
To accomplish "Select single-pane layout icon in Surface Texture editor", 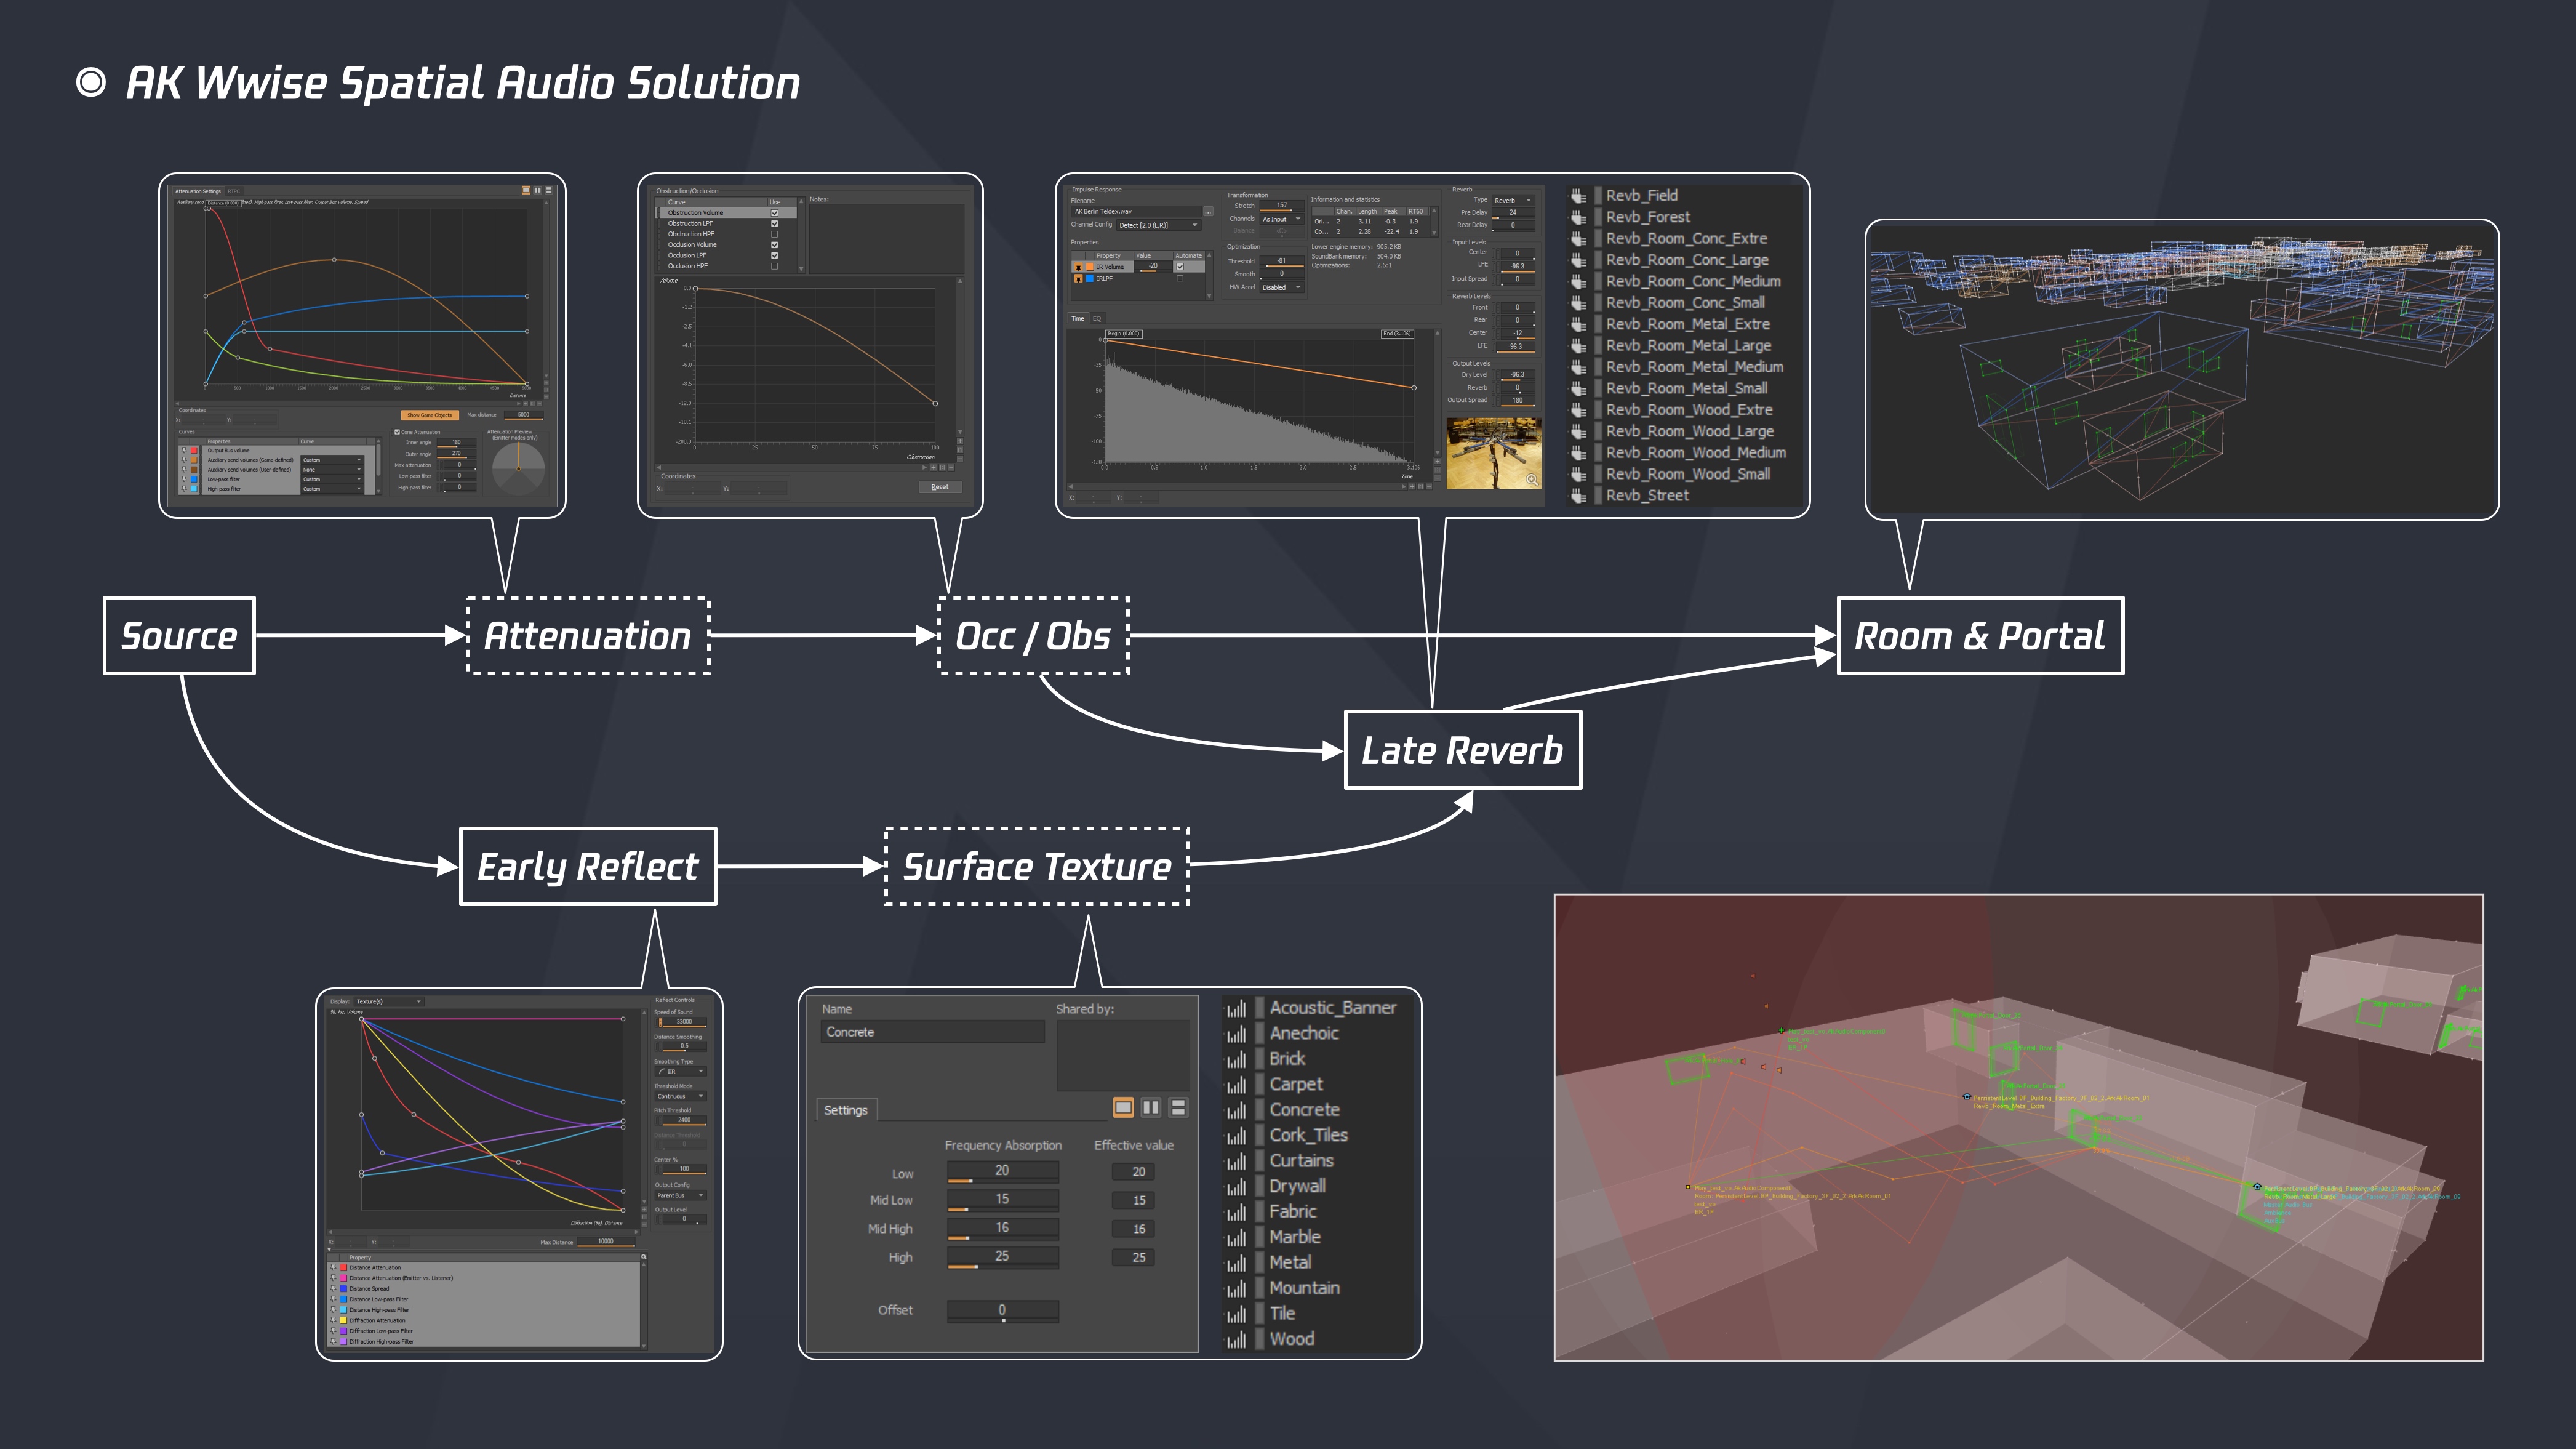I will pyautogui.click(x=1123, y=1107).
